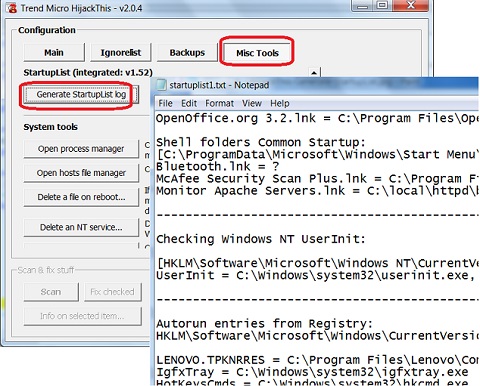Click the 'UserInit = C:\Windows\system32\userinit.exe' line
The height and width of the screenshot is (386, 480).
tap(316, 275)
